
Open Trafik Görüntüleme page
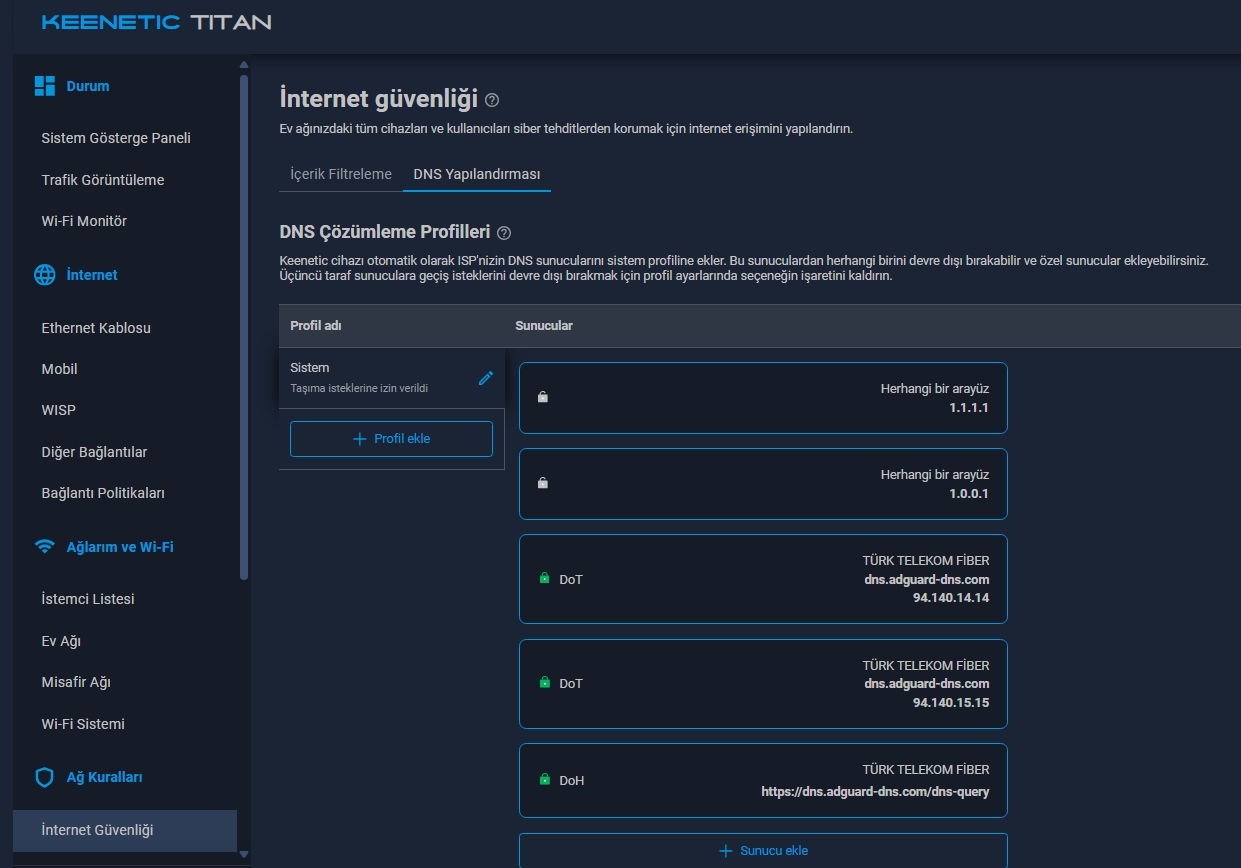tap(103, 180)
